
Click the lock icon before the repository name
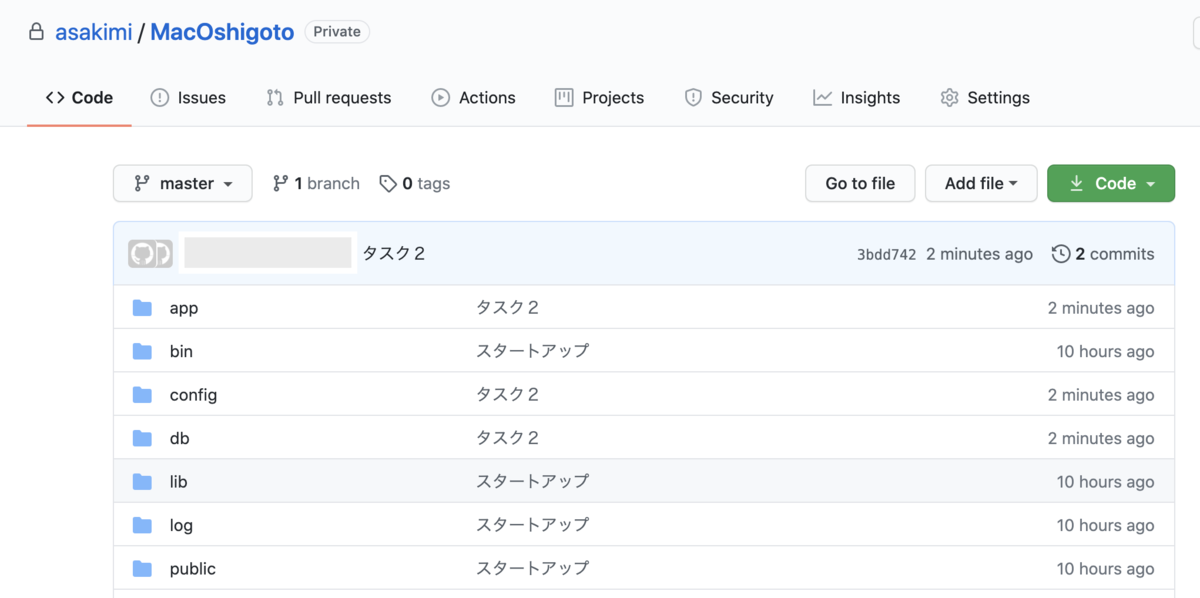36,31
